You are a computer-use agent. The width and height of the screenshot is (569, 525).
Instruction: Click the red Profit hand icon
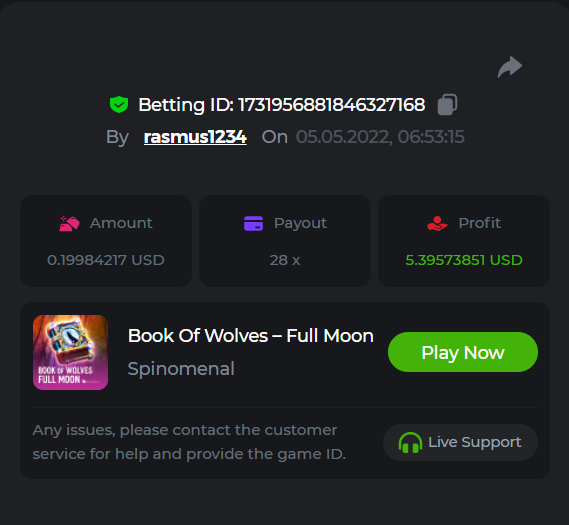[x=437, y=223]
